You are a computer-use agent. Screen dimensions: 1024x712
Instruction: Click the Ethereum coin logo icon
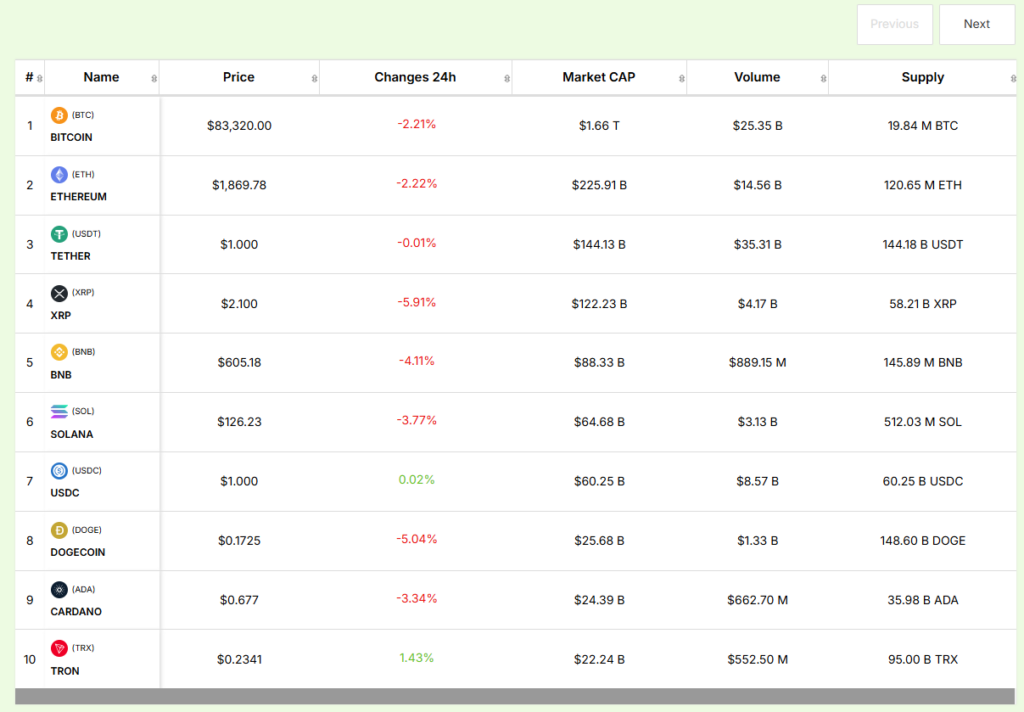[59, 175]
